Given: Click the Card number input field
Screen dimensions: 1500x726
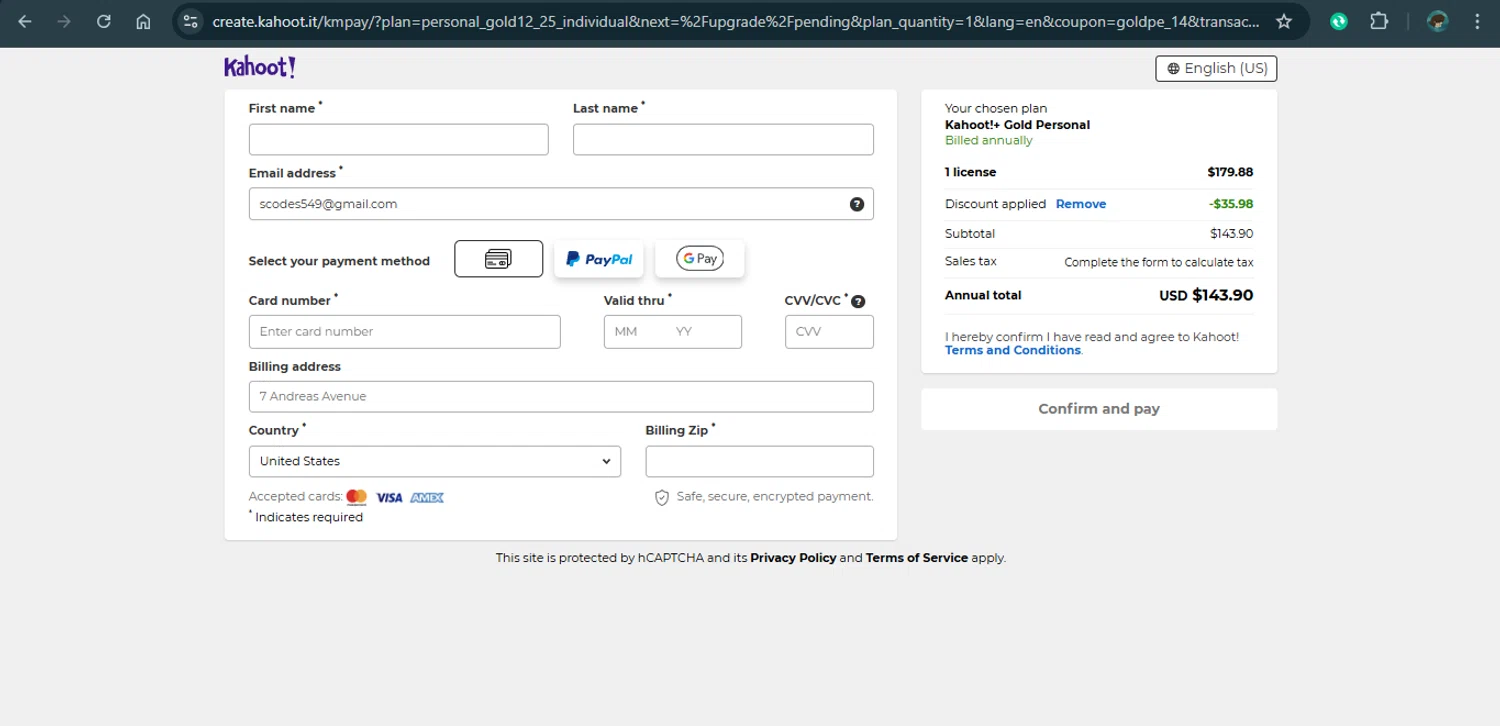Looking at the screenshot, I should click(404, 332).
